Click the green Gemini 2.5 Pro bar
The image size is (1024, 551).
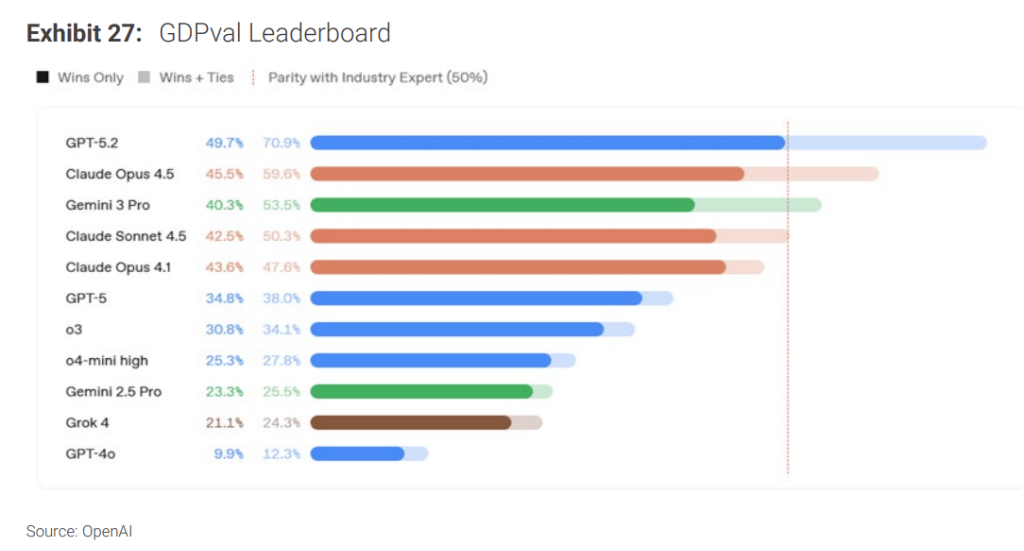(421, 391)
